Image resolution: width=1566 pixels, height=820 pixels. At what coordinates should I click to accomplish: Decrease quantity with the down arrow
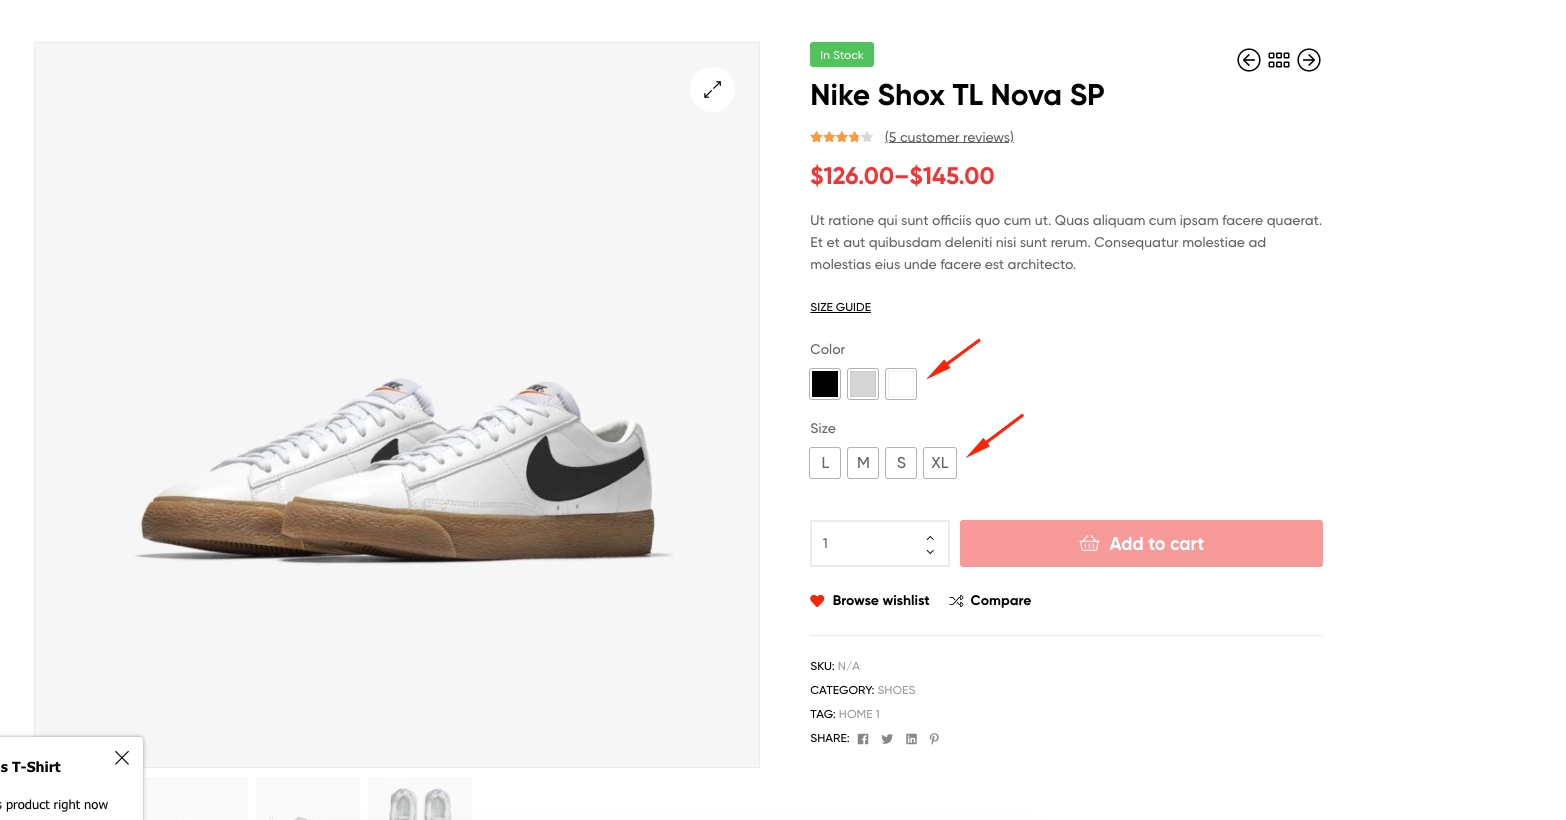point(930,551)
